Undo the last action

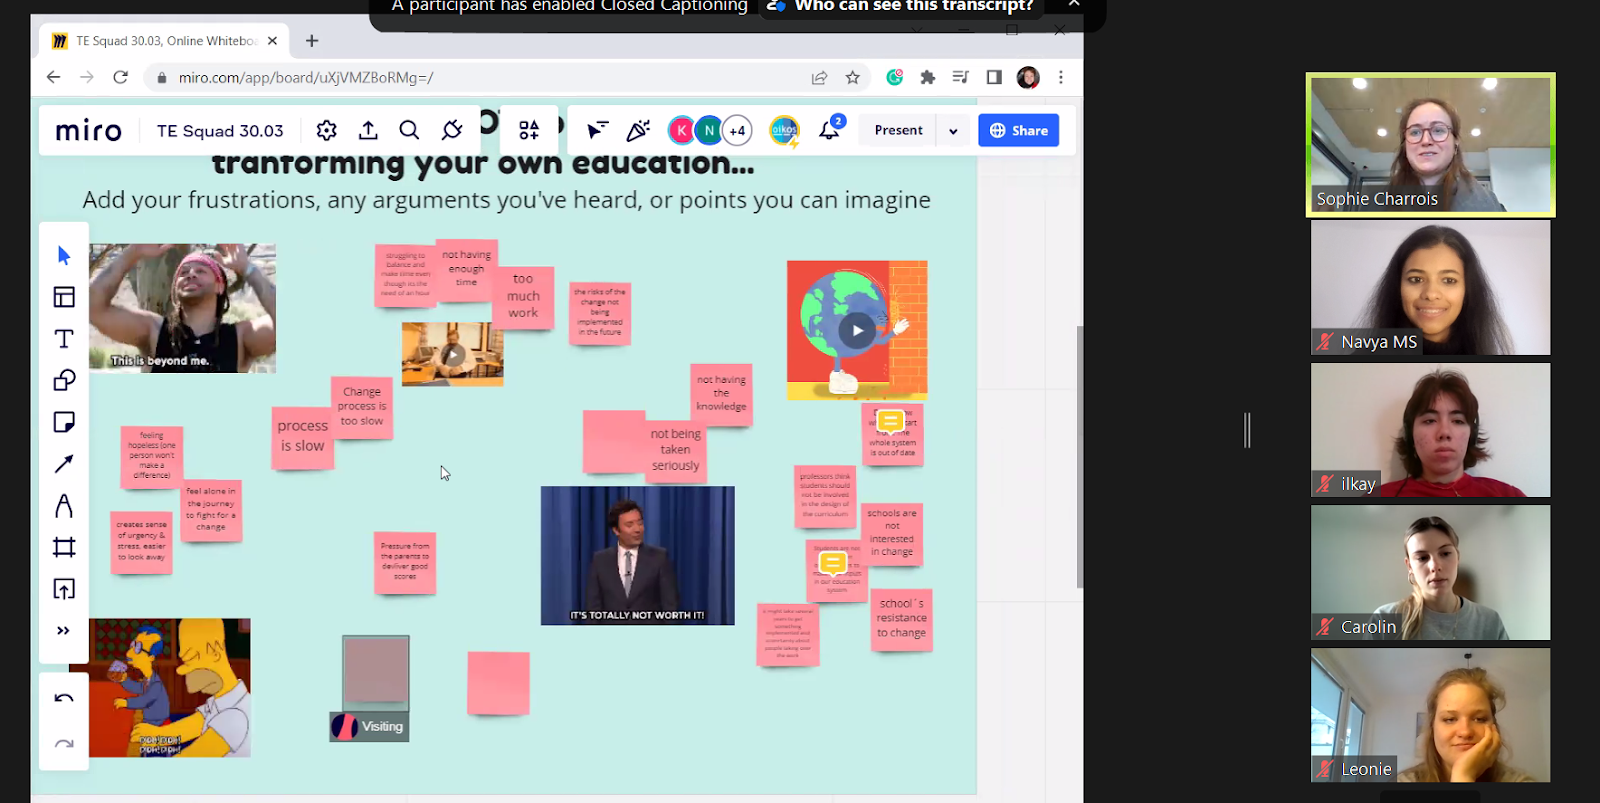64,699
